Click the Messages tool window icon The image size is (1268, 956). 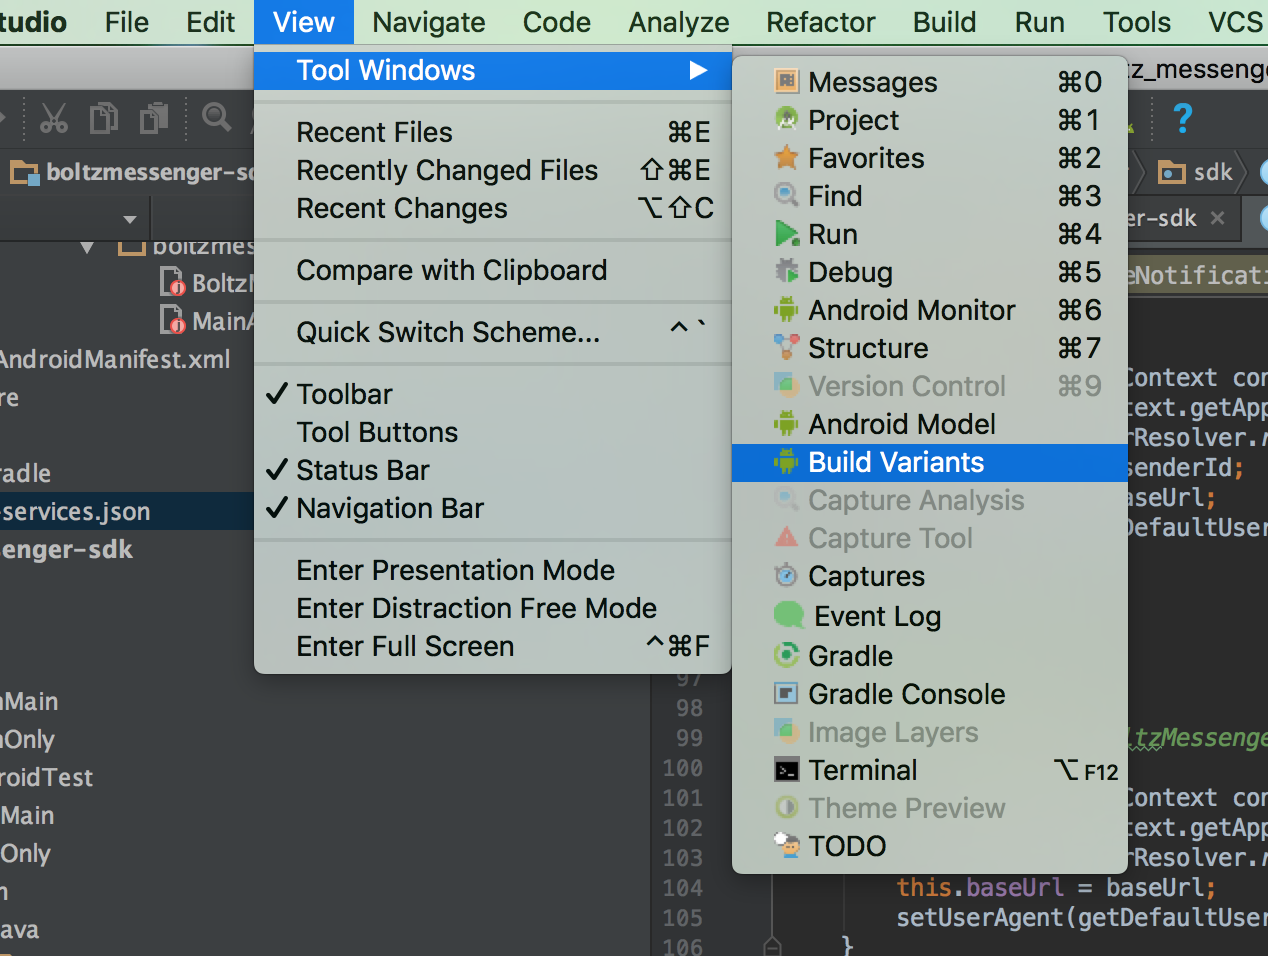(787, 81)
